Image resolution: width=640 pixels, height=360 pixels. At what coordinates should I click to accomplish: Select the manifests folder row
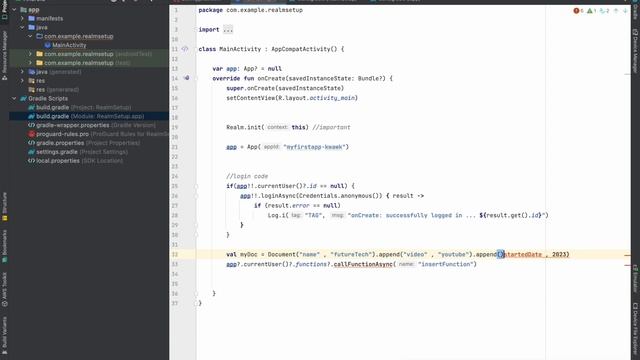pyautogui.click(x=89, y=18)
